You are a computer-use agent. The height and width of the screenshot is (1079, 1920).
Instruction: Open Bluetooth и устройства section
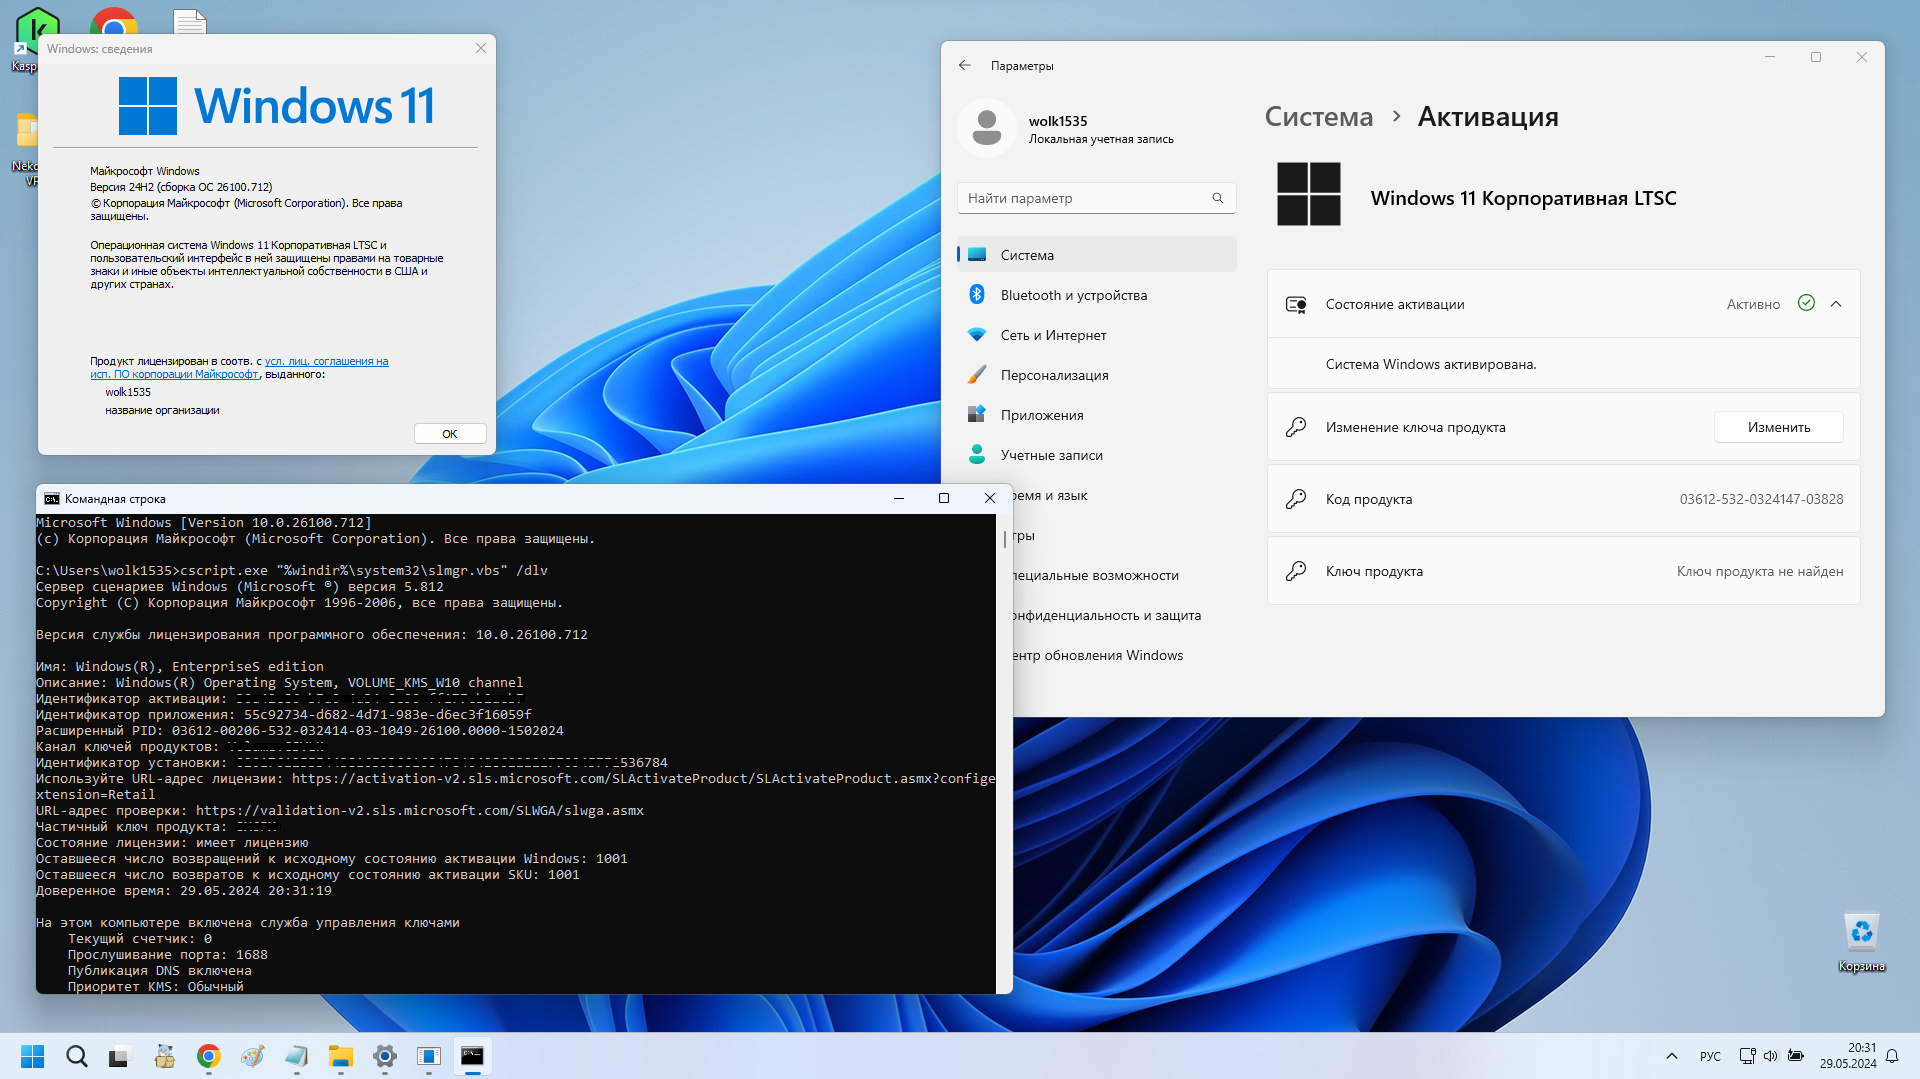1097,295
